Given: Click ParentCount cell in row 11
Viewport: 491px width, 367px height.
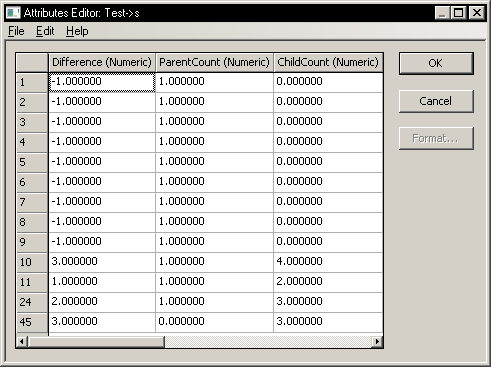Looking at the screenshot, I should pos(214,282).
